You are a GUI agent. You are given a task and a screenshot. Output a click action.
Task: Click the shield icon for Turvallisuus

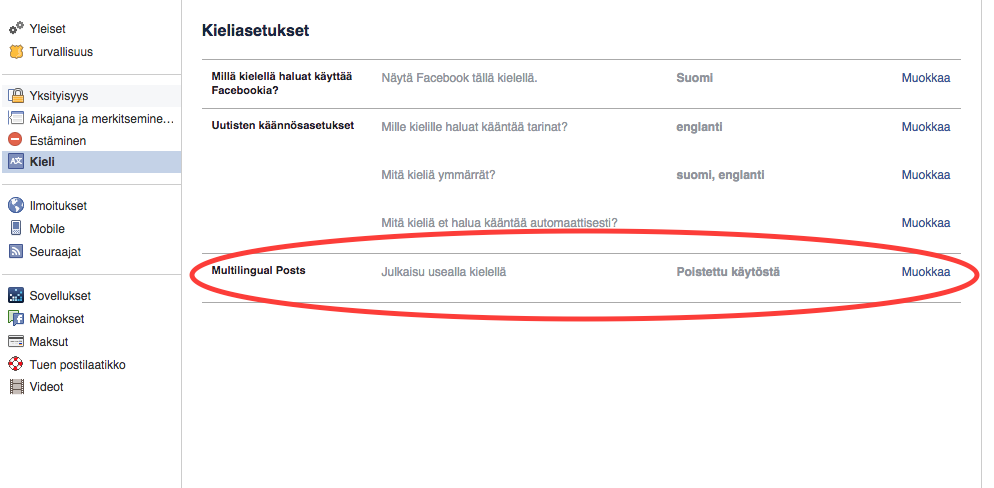point(16,51)
